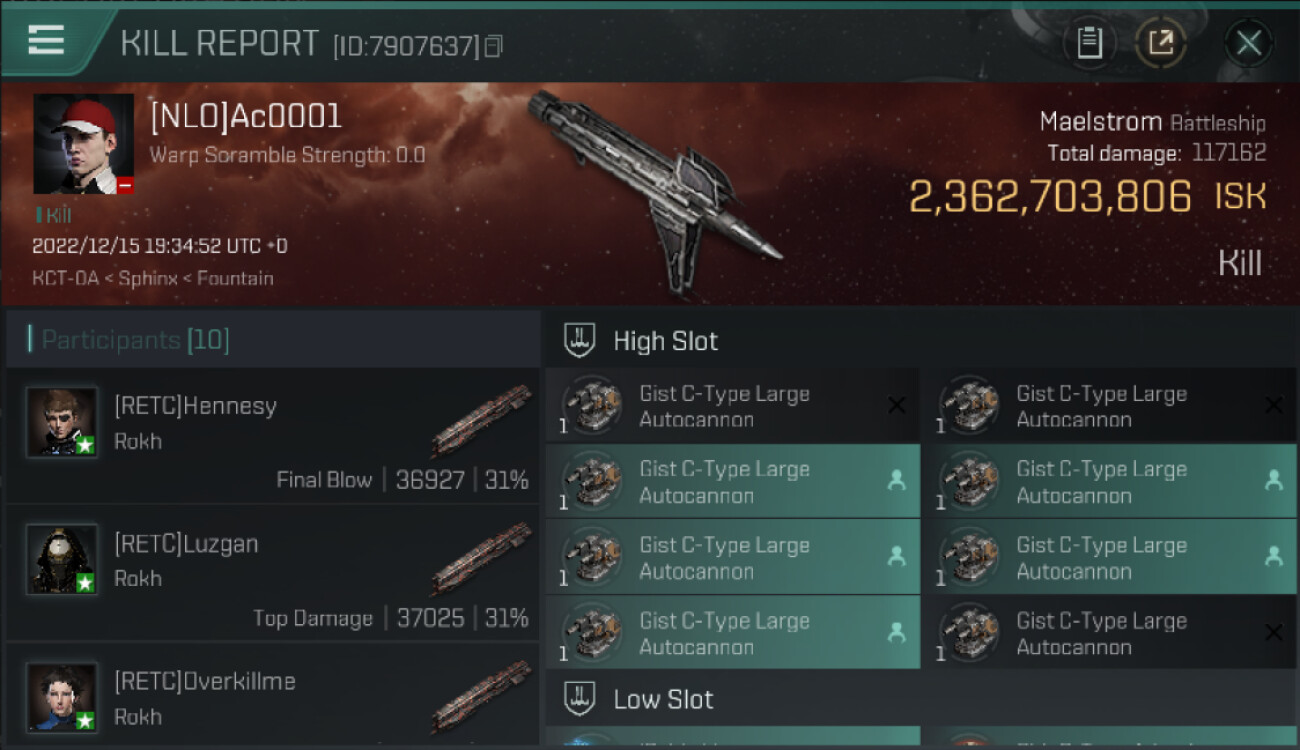This screenshot has width=1300, height=750.
Task: Close the kill report window
Action: pyautogui.click(x=1248, y=43)
